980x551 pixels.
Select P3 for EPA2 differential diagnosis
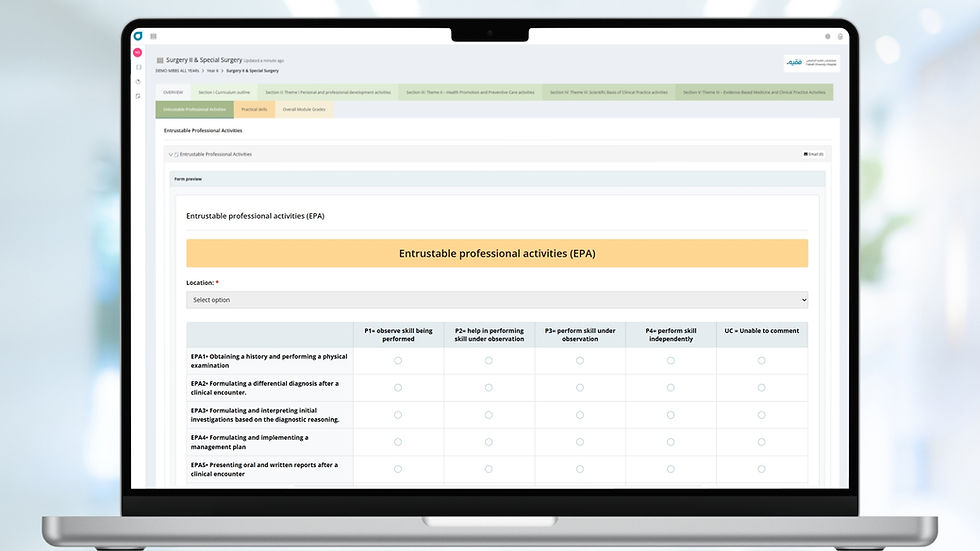580,388
